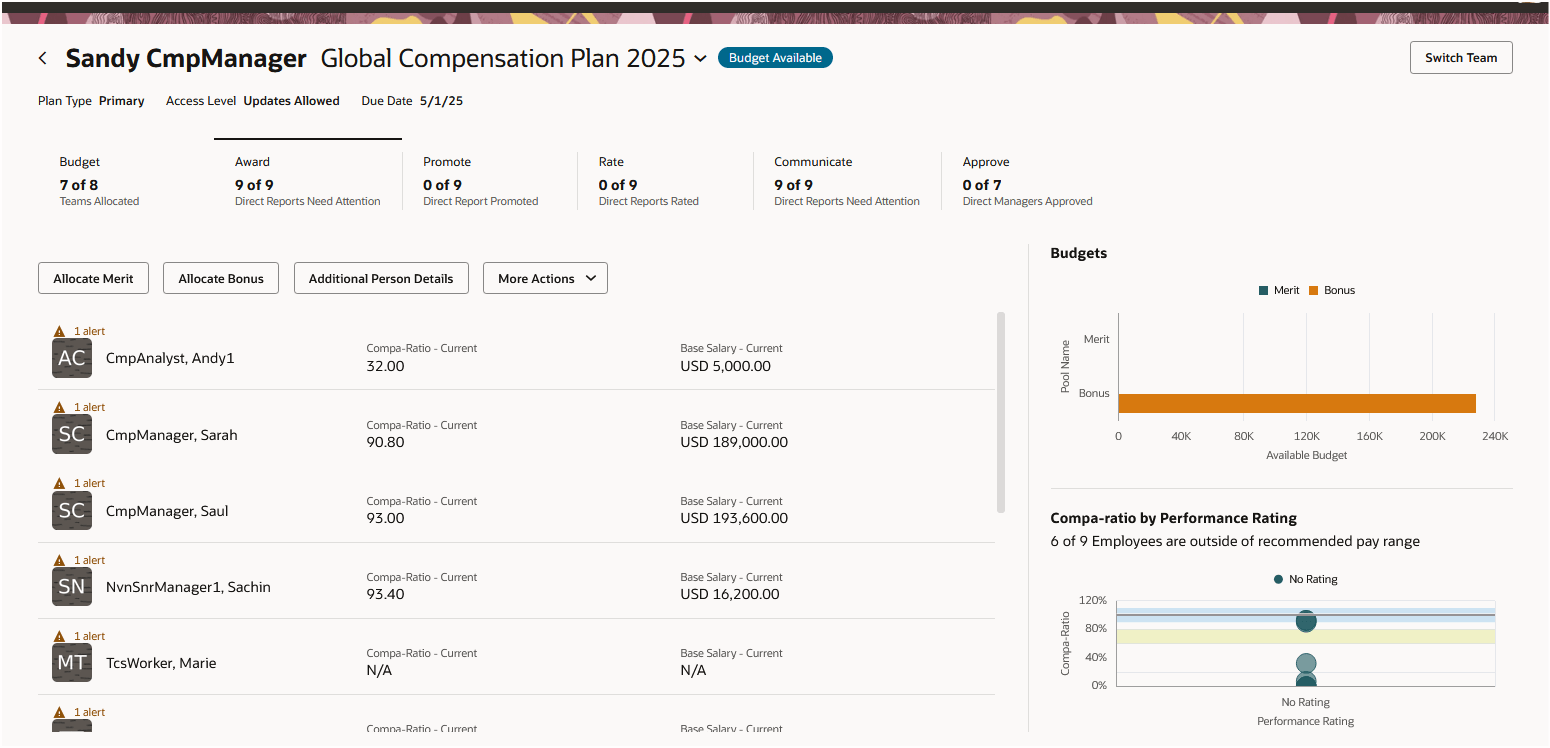The width and height of the screenshot is (1550, 748).
Task: Click Marie TcsWorker's MT avatar
Action: (72, 663)
